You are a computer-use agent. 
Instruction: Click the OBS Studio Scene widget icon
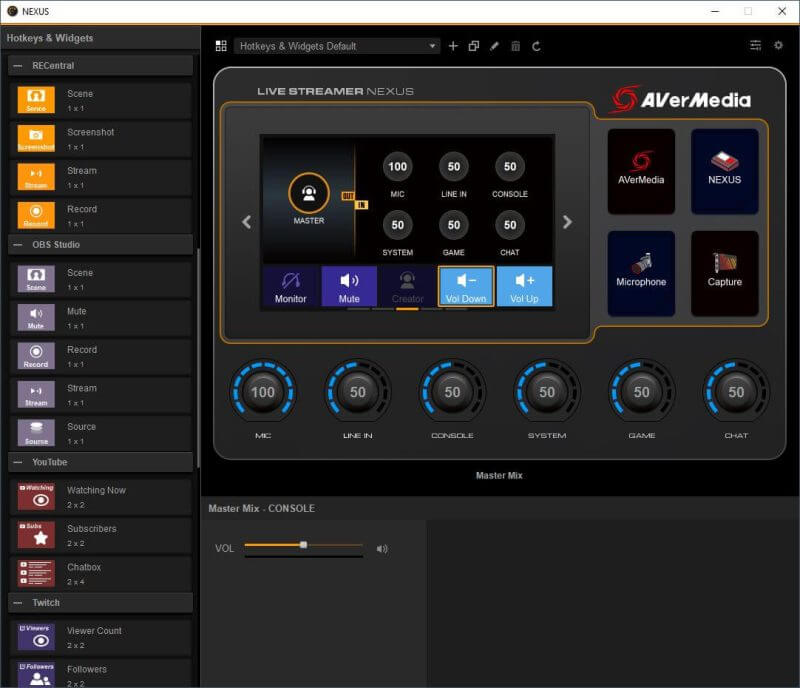click(x=36, y=279)
